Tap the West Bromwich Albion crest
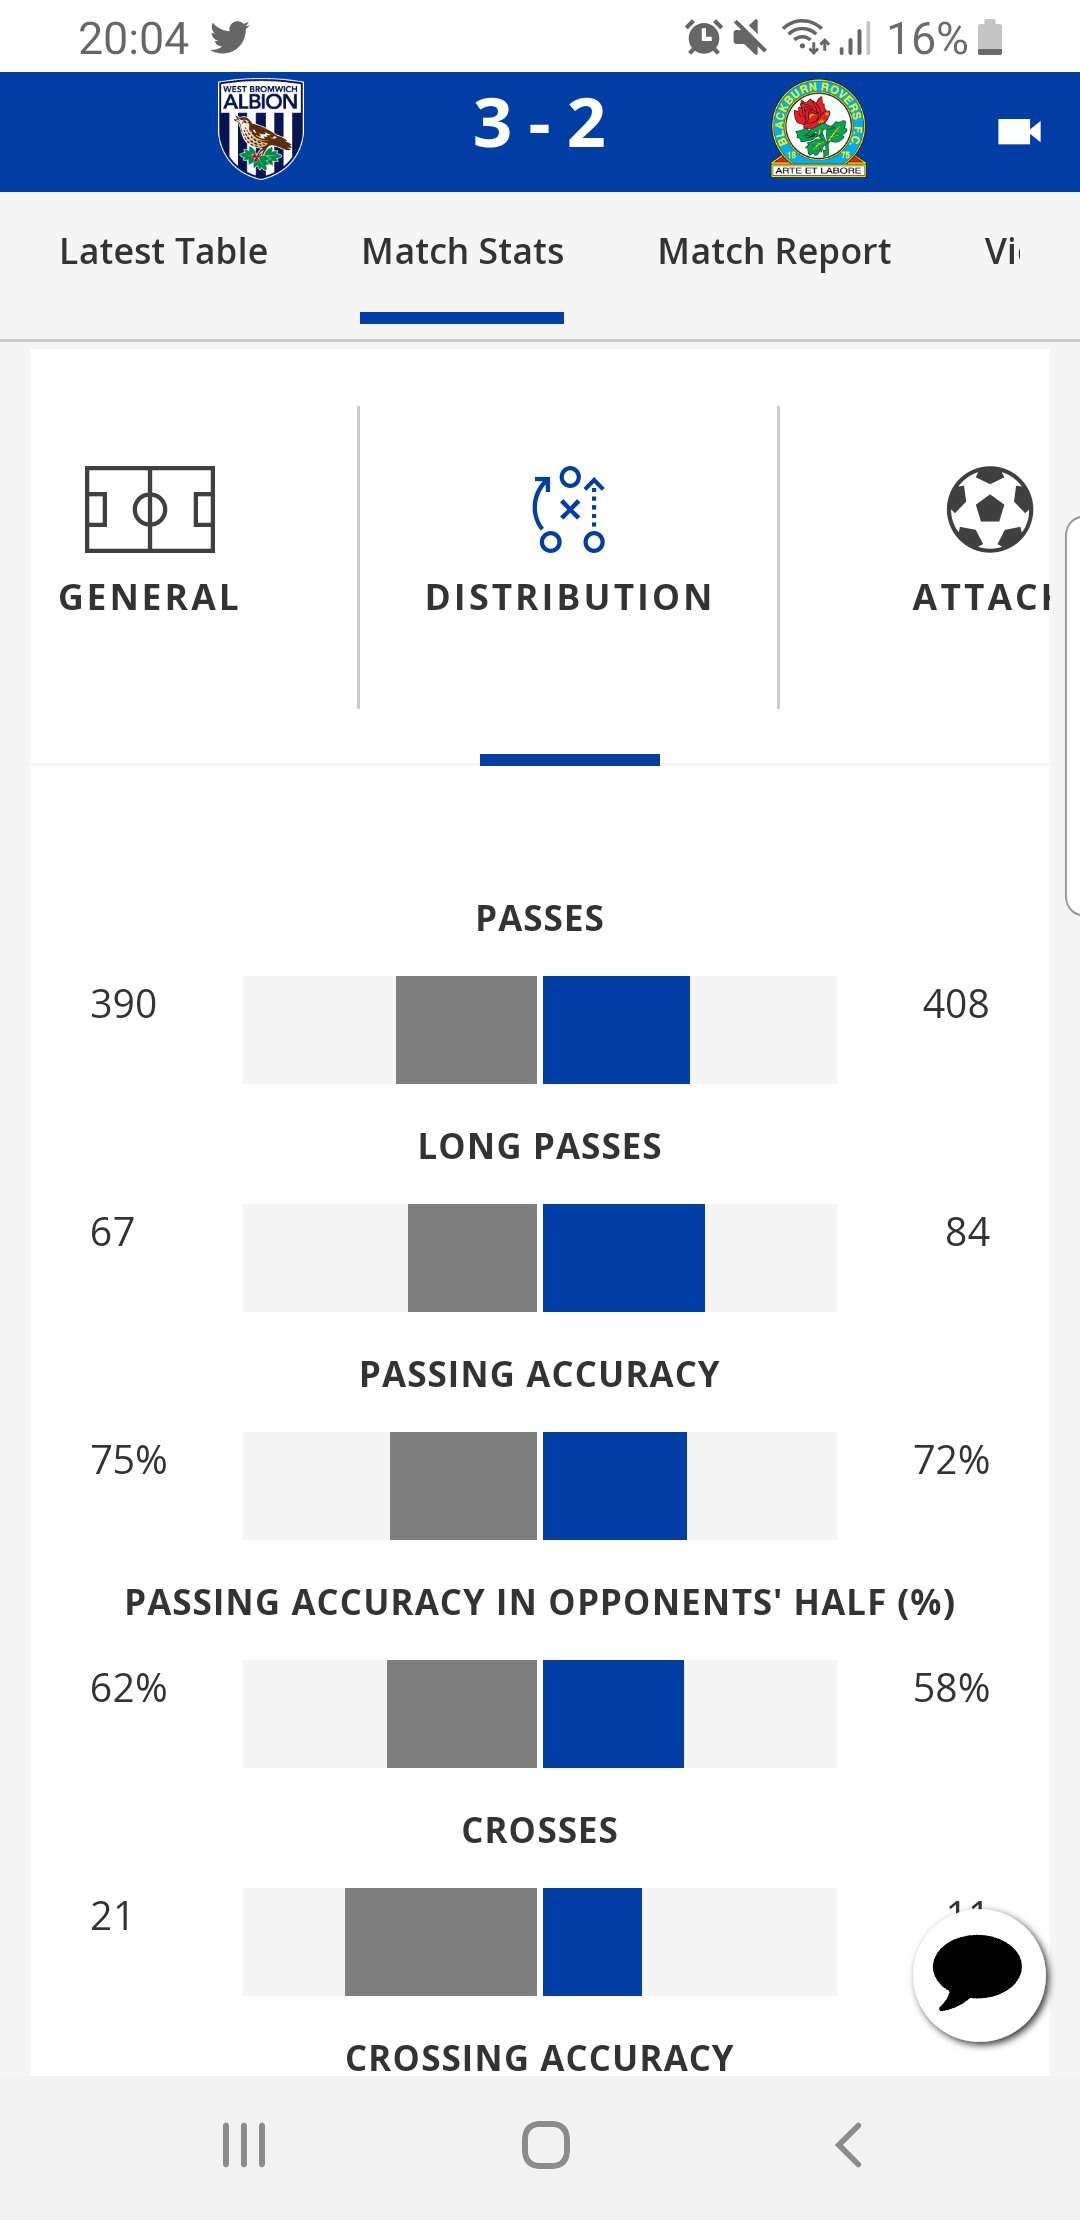The width and height of the screenshot is (1080, 2220). pos(261,129)
